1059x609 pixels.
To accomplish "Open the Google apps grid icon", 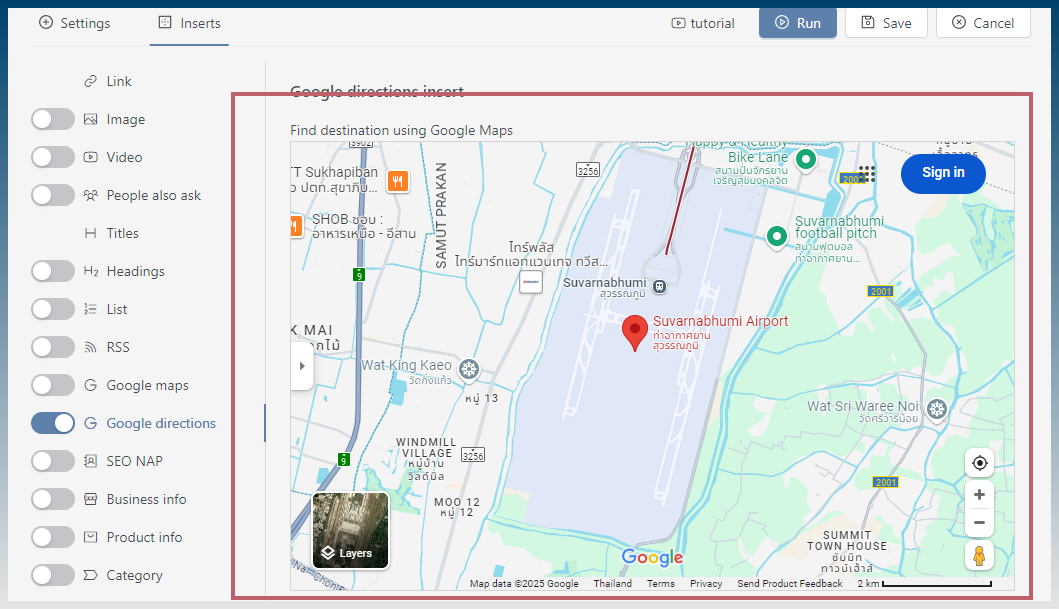I will pyautogui.click(x=867, y=174).
